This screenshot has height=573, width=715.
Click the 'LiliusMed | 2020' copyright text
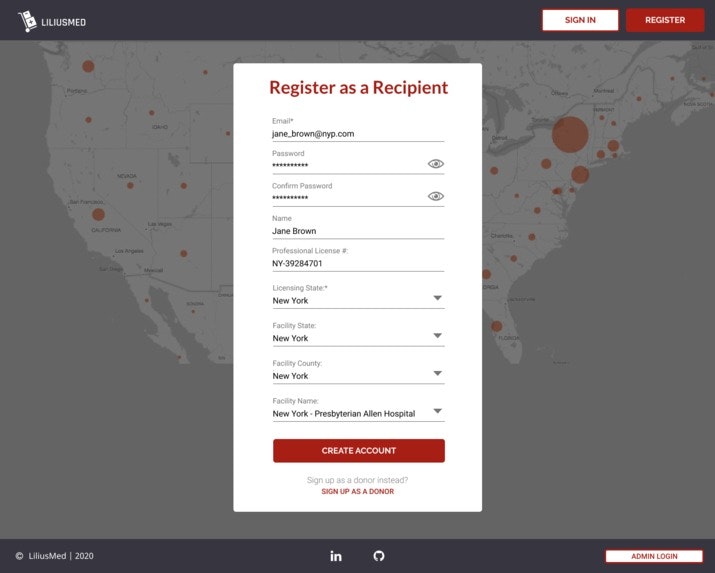pos(61,556)
